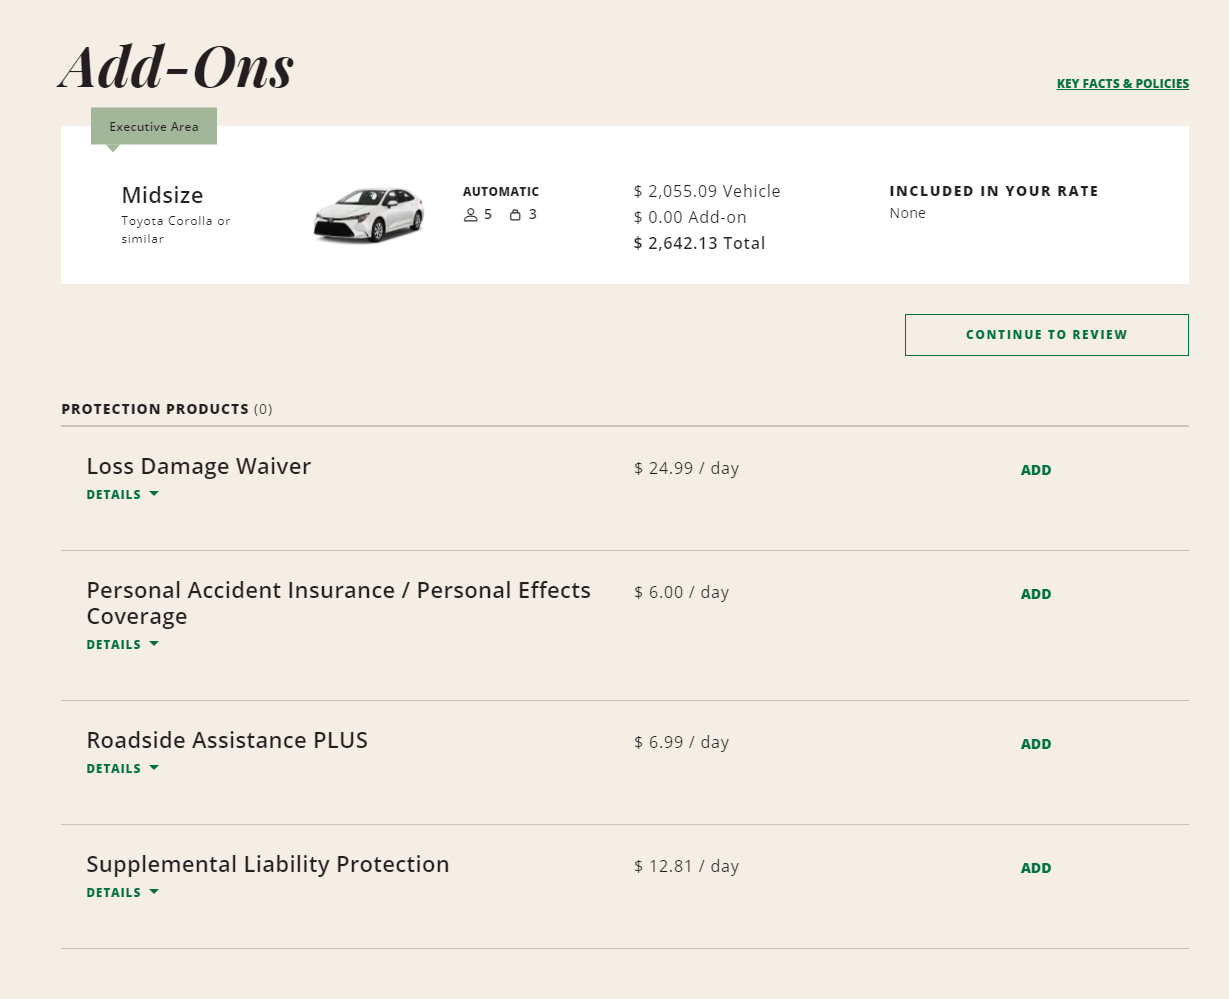
Task: Click the $ 0.00 Add-on amount
Action: (x=690, y=217)
